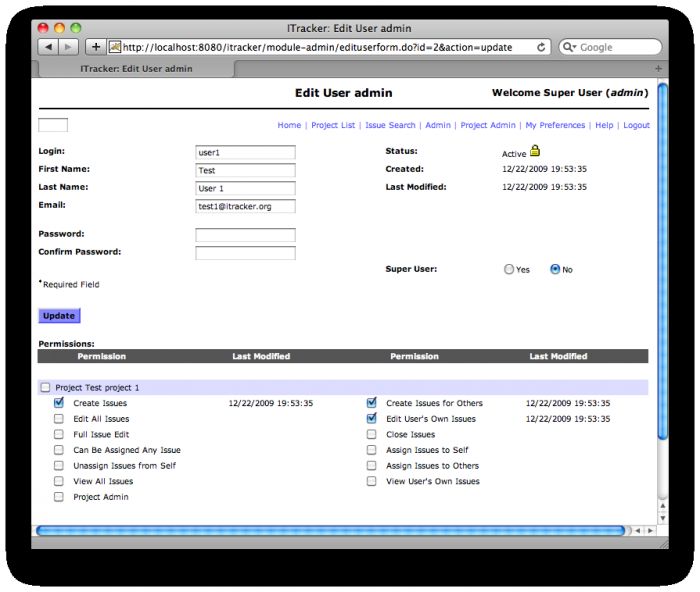The image size is (700, 592).
Task: Click the browser URL address field
Action: (327, 47)
